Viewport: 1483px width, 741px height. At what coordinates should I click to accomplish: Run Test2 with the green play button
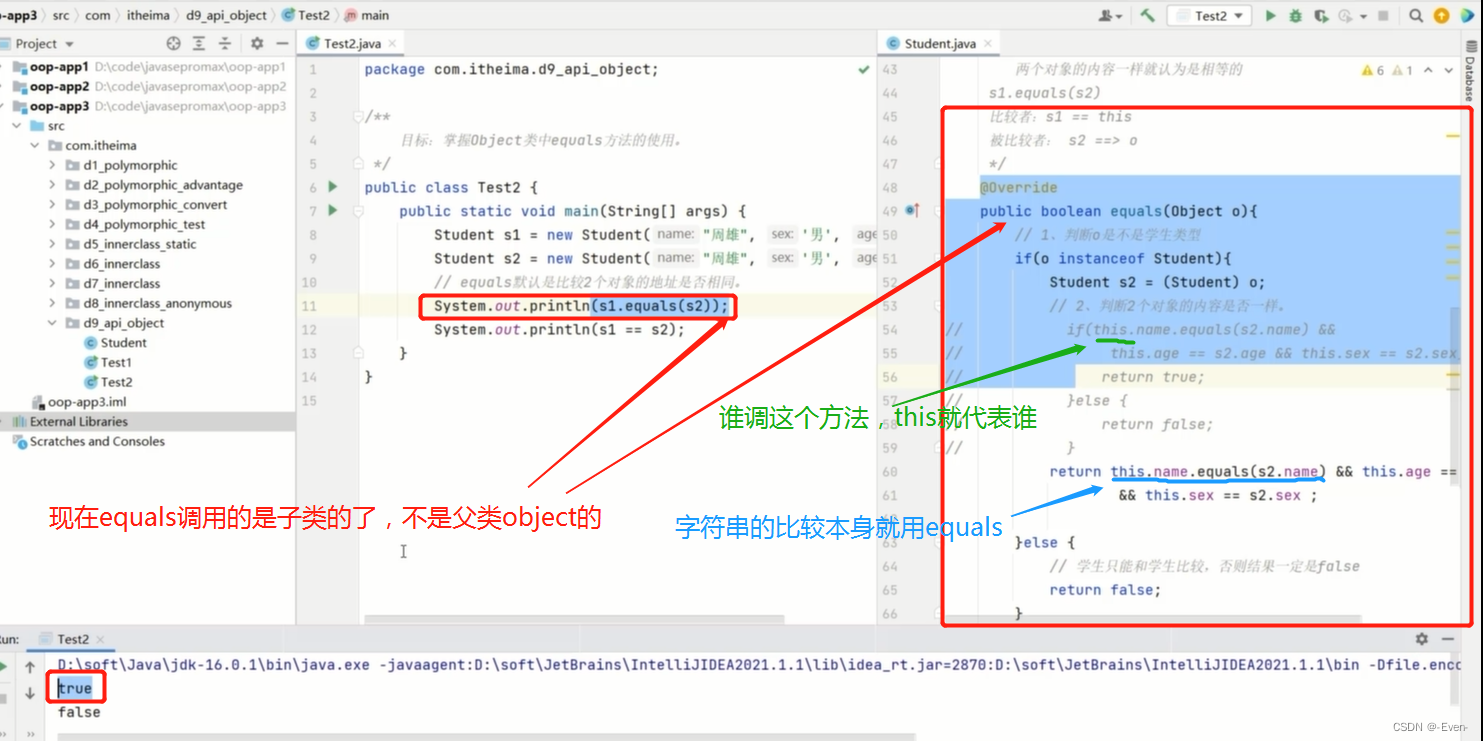tap(1270, 15)
